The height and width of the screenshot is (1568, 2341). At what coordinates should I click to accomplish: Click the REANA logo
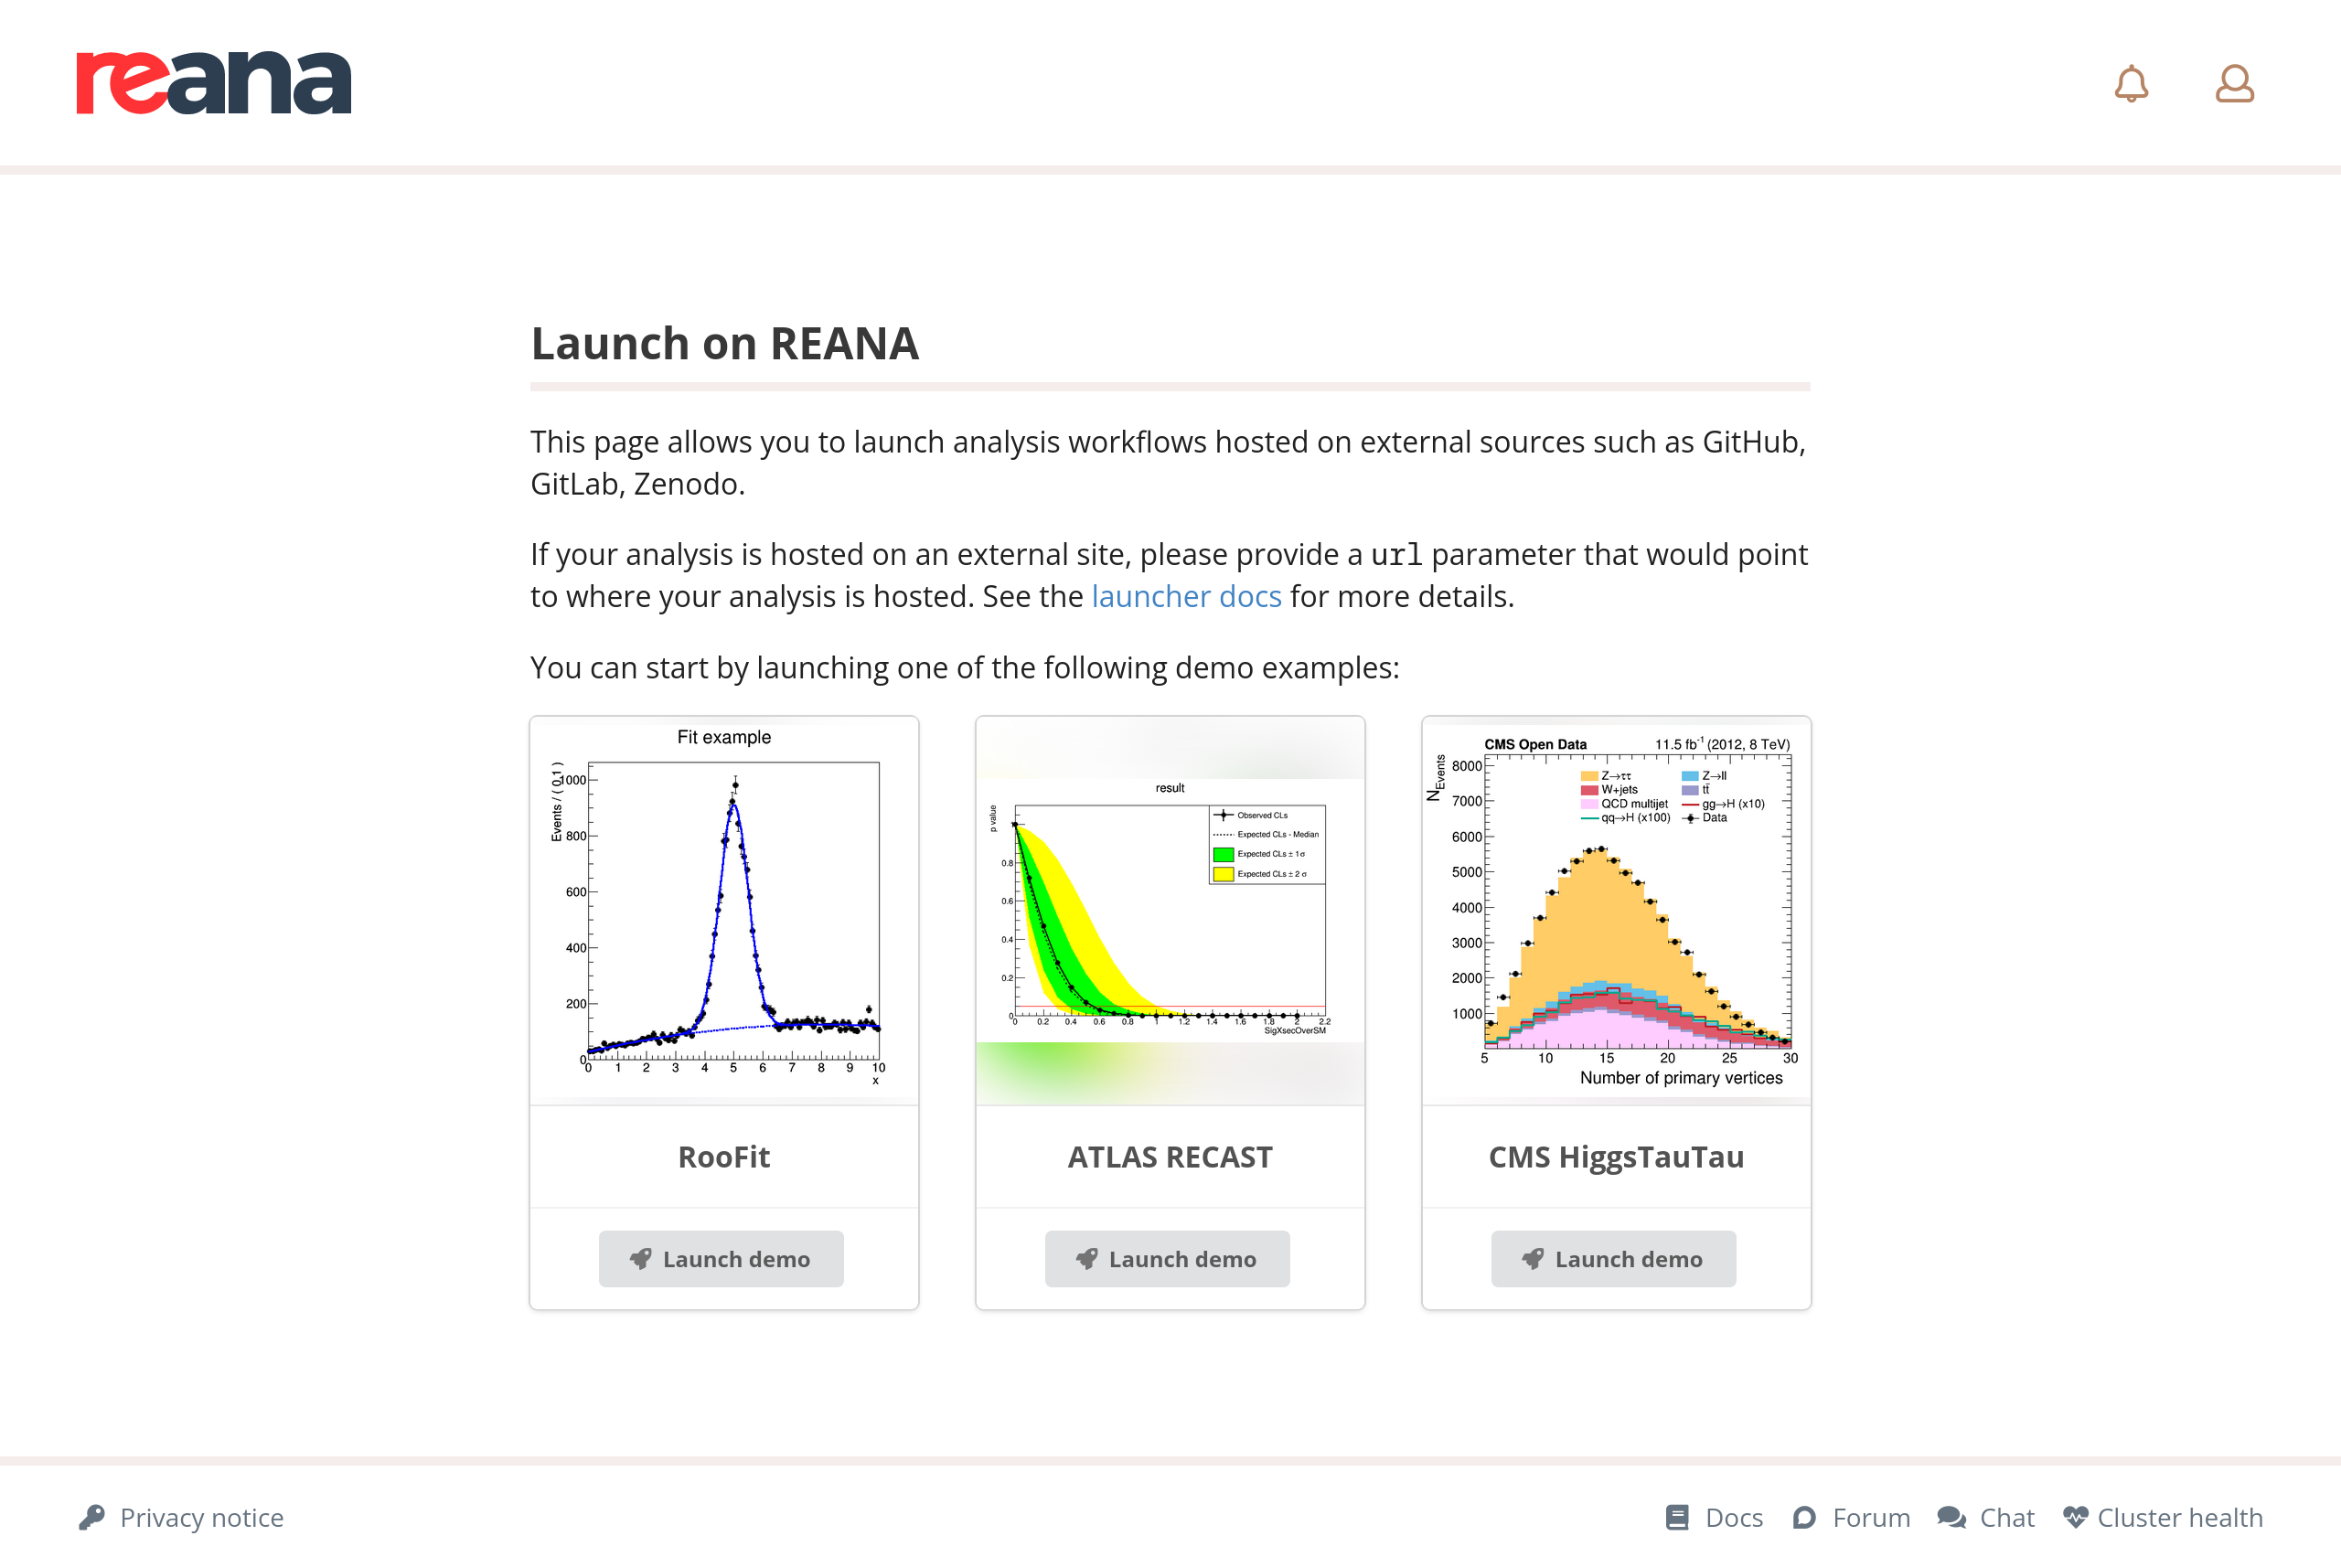(214, 83)
